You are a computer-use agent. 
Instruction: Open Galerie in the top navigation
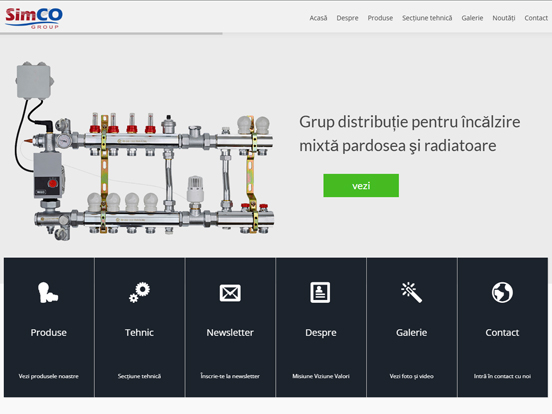(472, 18)
